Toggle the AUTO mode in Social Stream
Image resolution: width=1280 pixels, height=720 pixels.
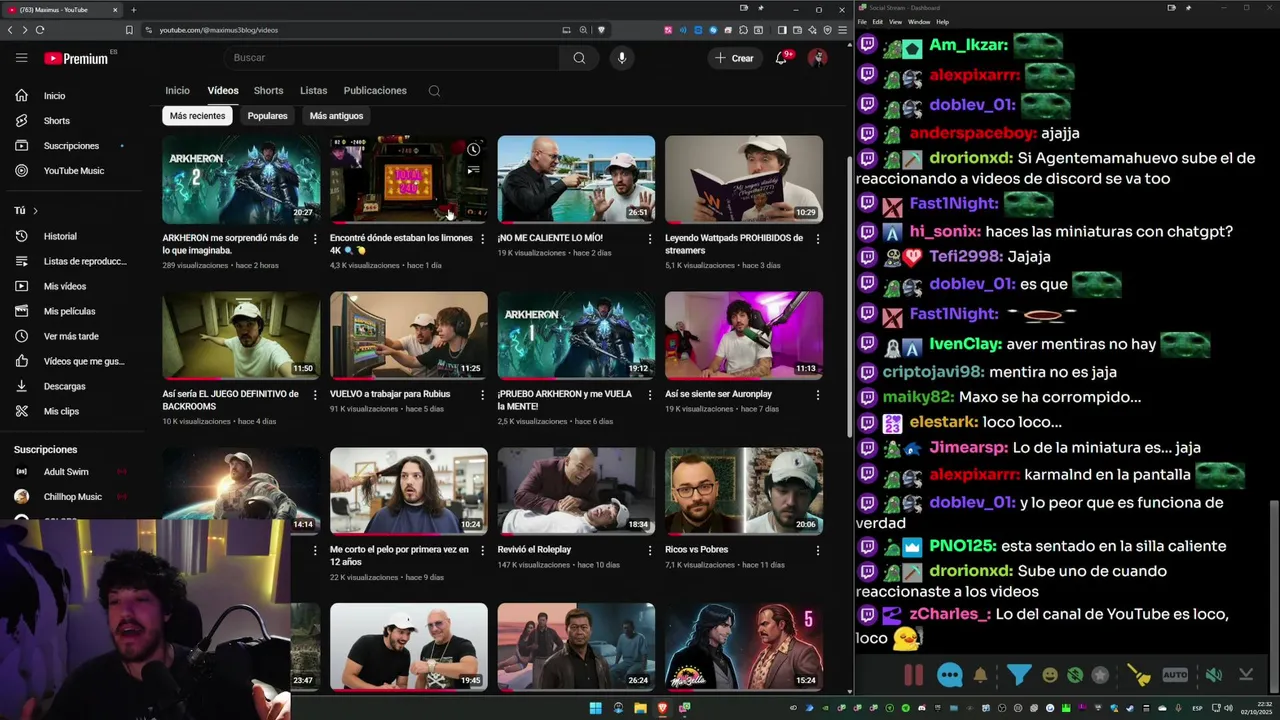[x=1175, y=675]
